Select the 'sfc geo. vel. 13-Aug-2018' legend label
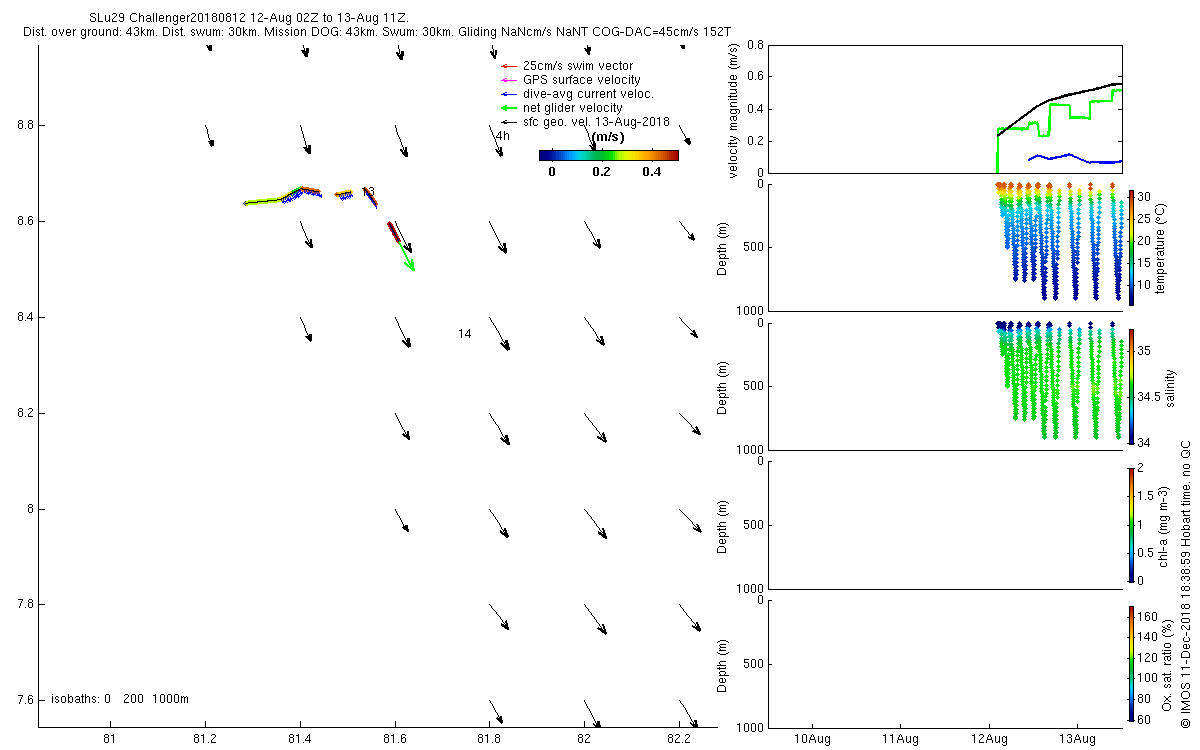 (596, 122)
